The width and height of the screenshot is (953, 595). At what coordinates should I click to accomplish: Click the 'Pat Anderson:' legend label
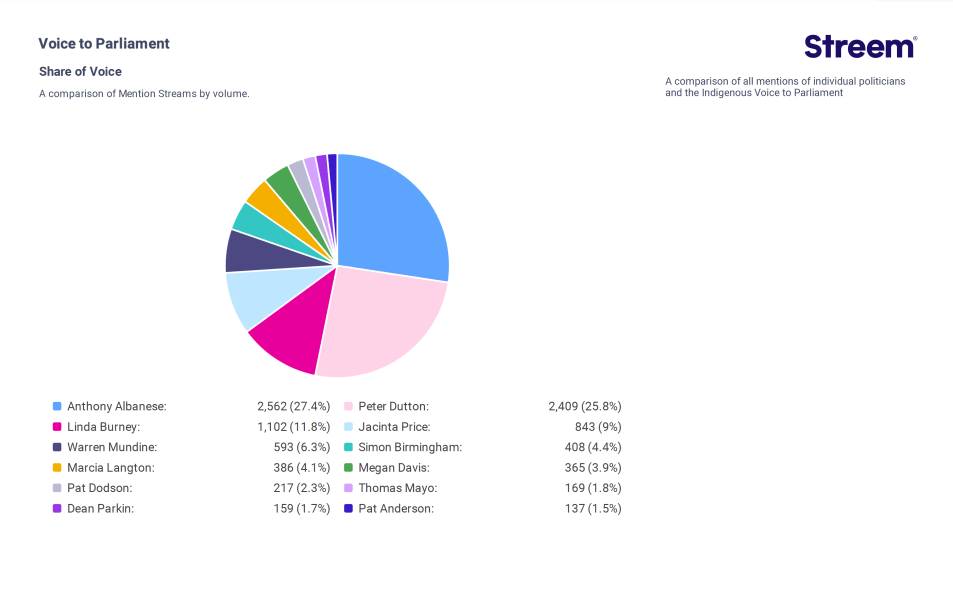pos(396,508)
